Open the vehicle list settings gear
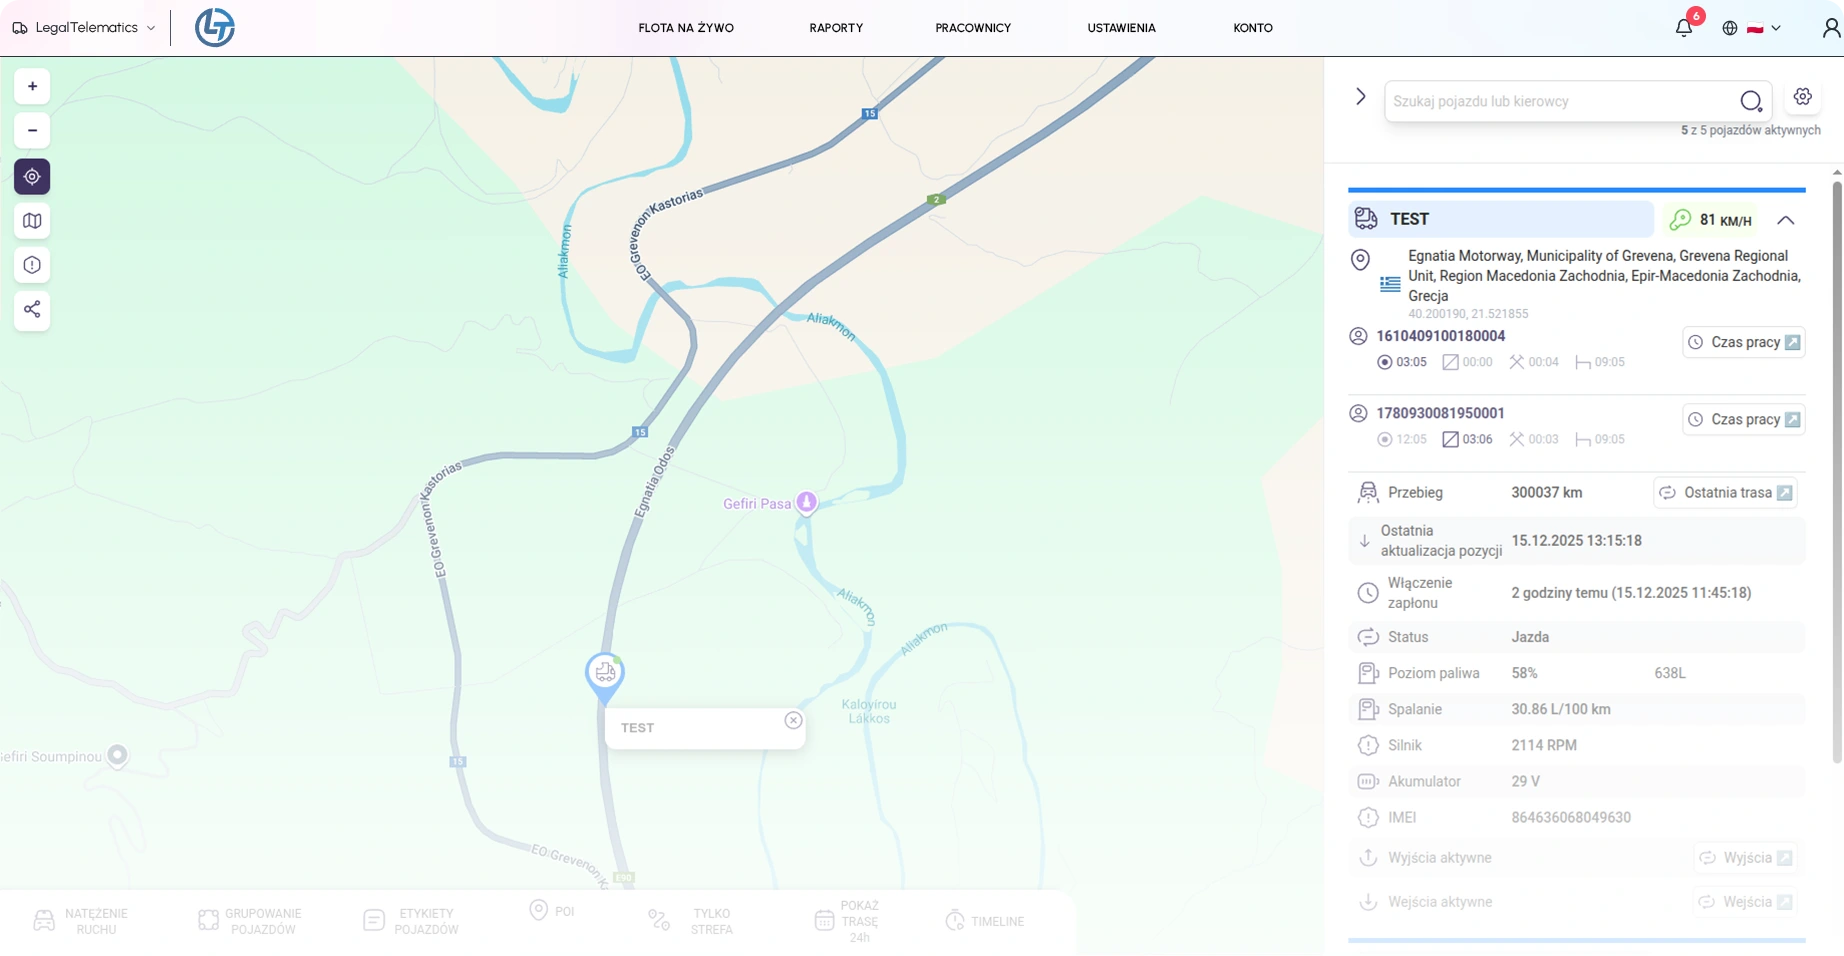Screen dimensions: 1844x956 1802,97
